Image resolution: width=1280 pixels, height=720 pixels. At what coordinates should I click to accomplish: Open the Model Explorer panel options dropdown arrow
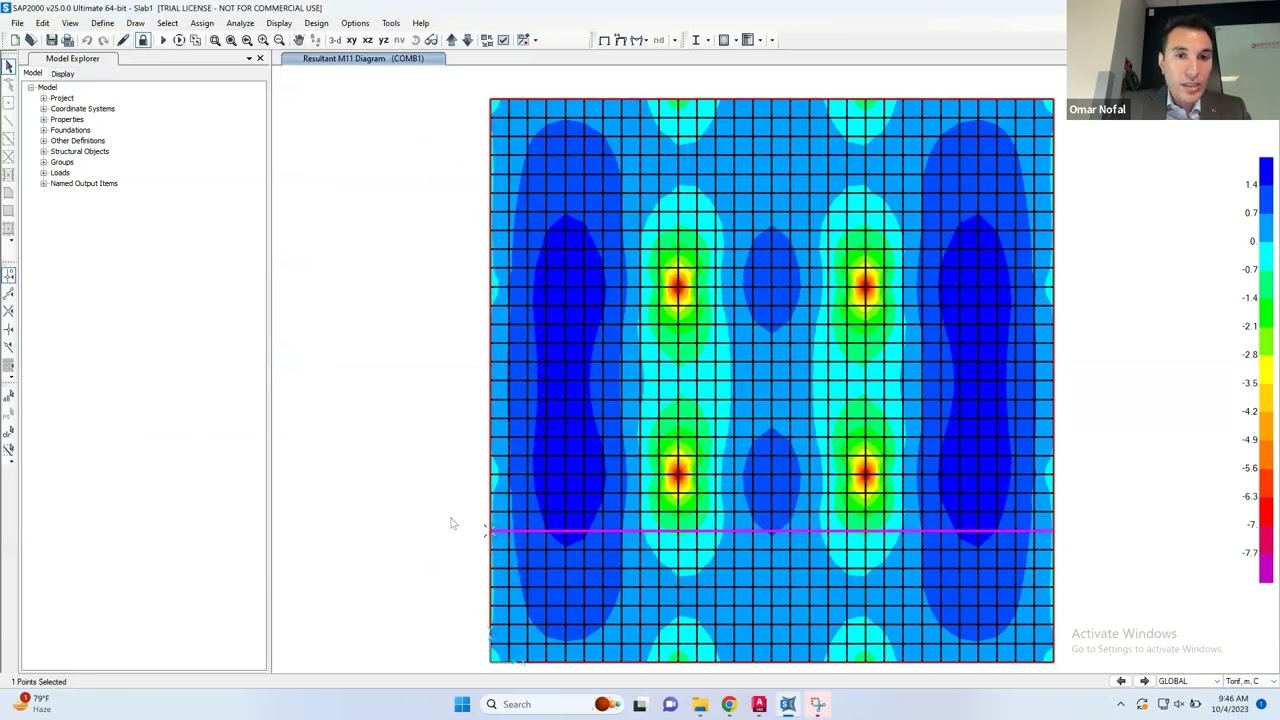click(x=249, y=58)
